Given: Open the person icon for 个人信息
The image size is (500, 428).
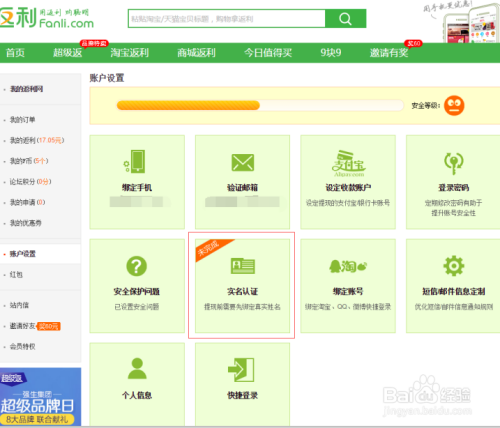Looking at the screenshot, I should [137, 368].
